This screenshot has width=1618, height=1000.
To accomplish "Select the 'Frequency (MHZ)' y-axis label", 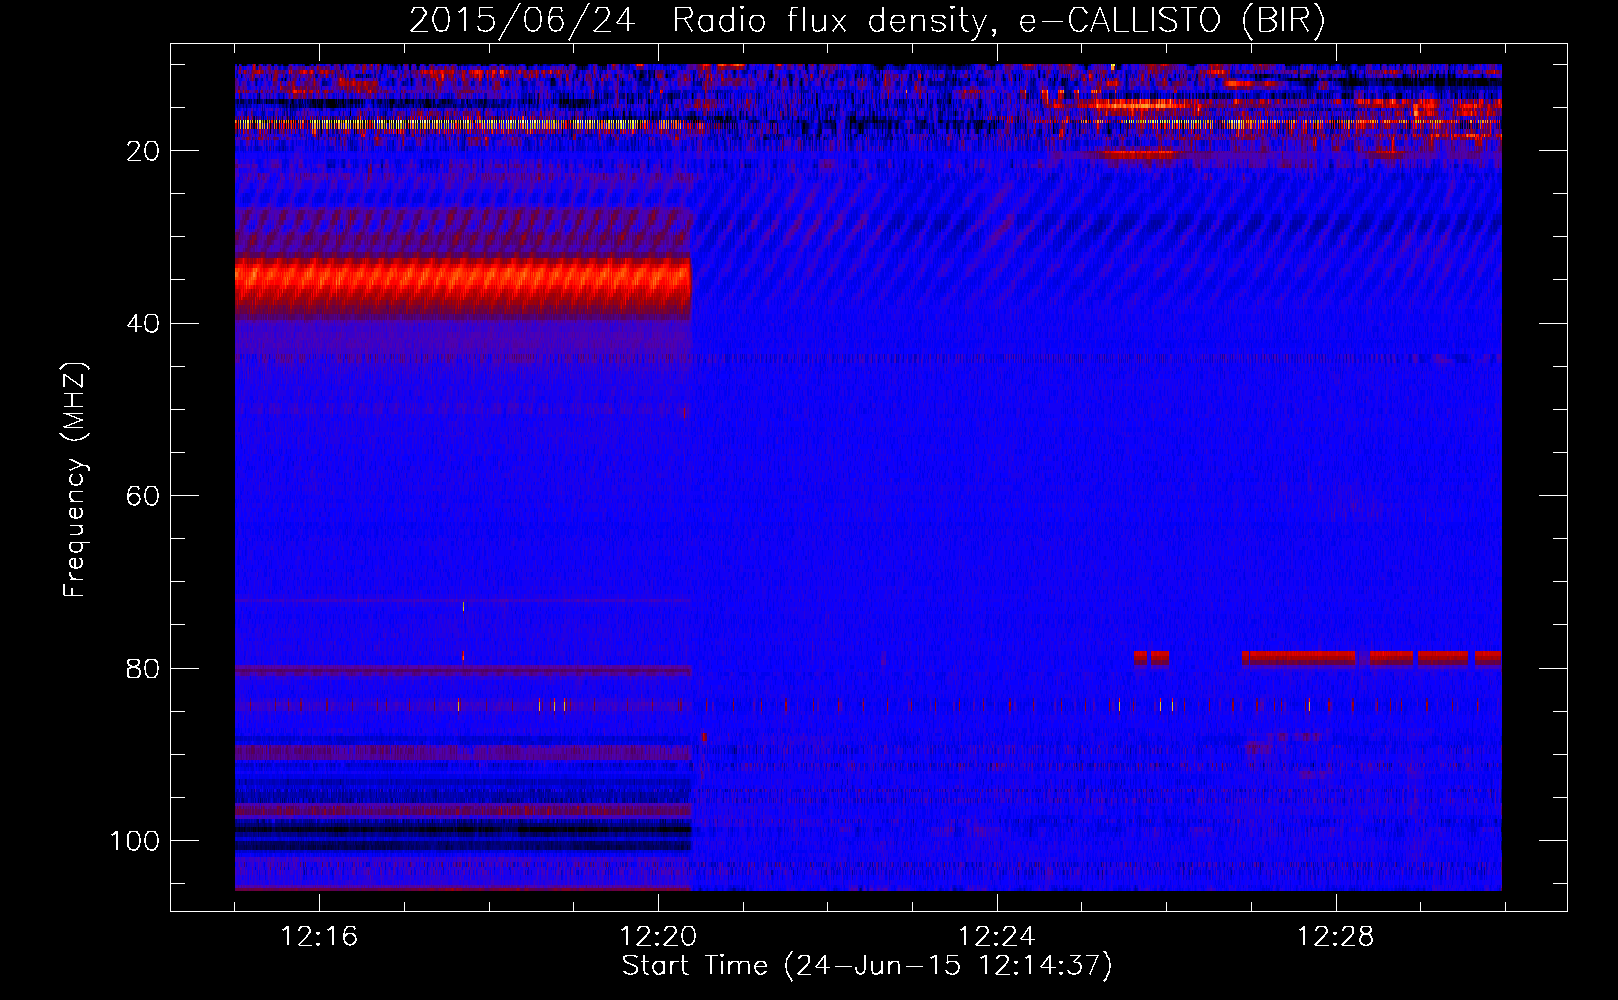I will point(75,480).
